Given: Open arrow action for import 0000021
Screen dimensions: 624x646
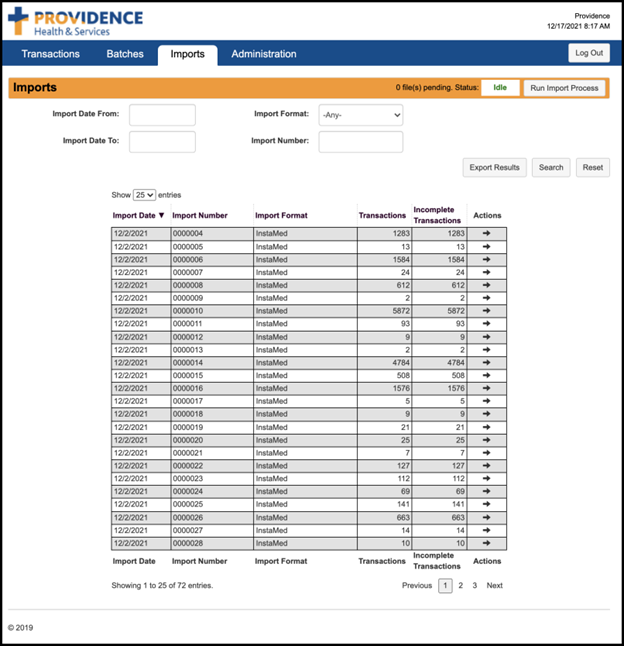Looking at the screenshot, I should (x=486, y=452).
